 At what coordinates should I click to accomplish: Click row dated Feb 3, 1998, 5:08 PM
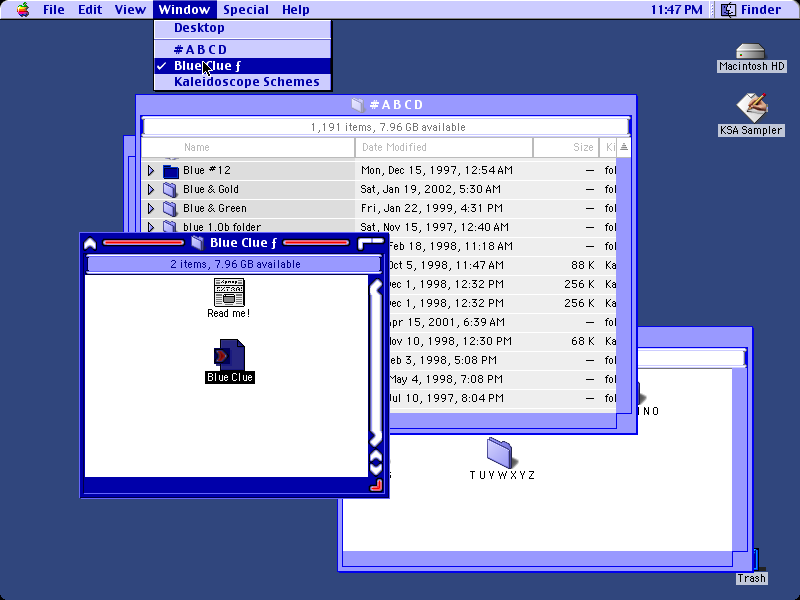[x=503, y=360]
